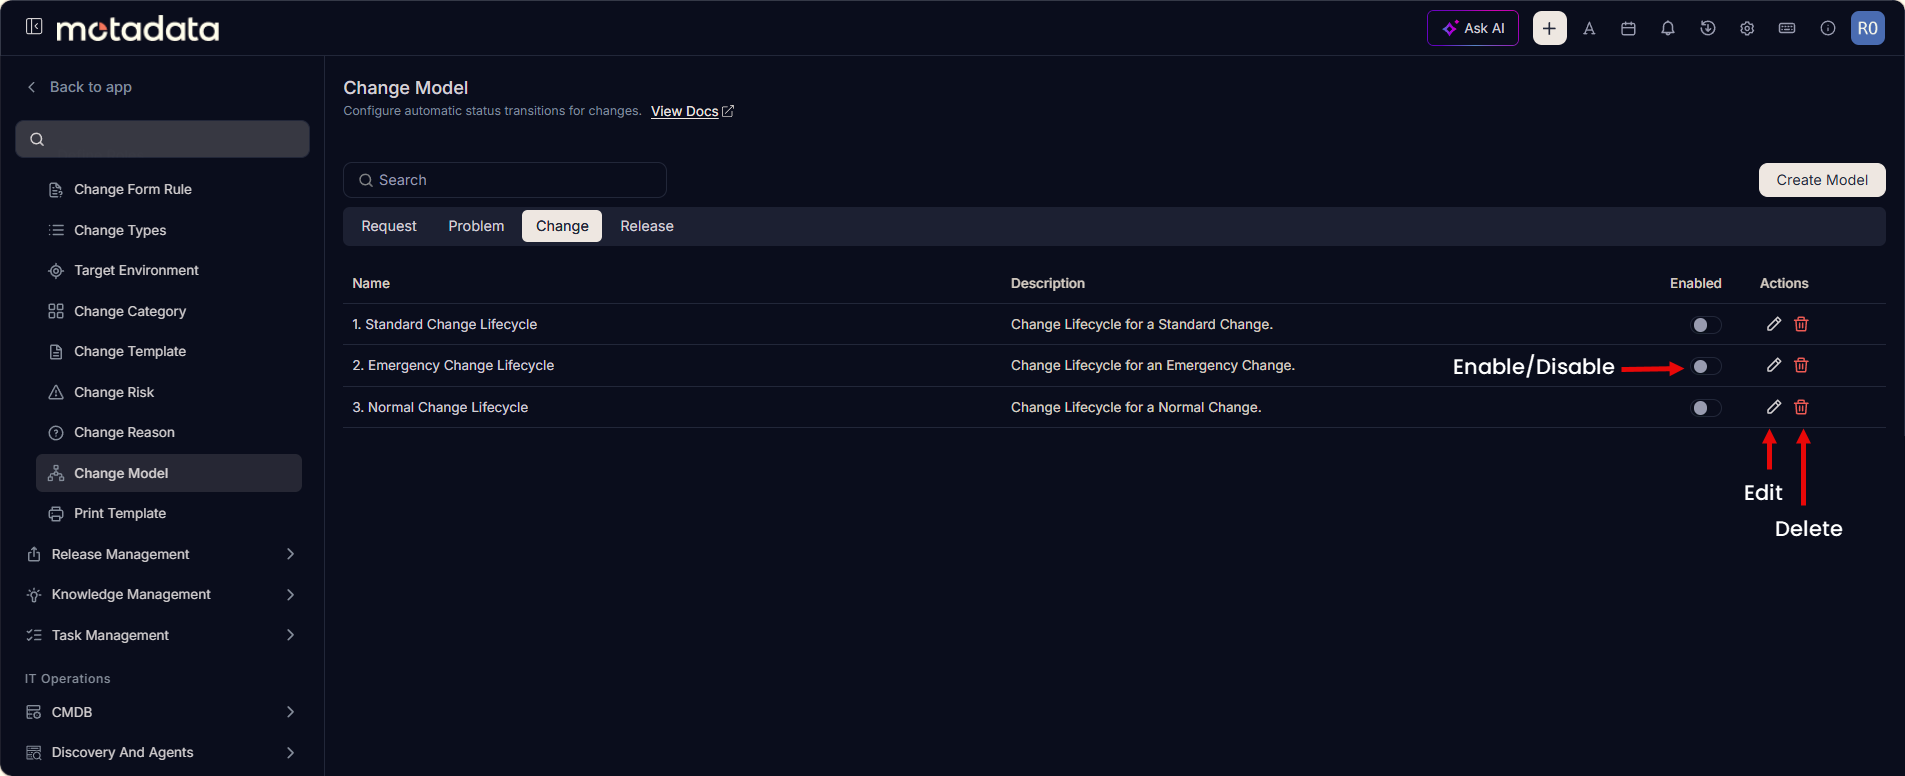Edit the Normal Change Lifecycle model
Screen dimensions: 1905x776
pos(1774,407)
